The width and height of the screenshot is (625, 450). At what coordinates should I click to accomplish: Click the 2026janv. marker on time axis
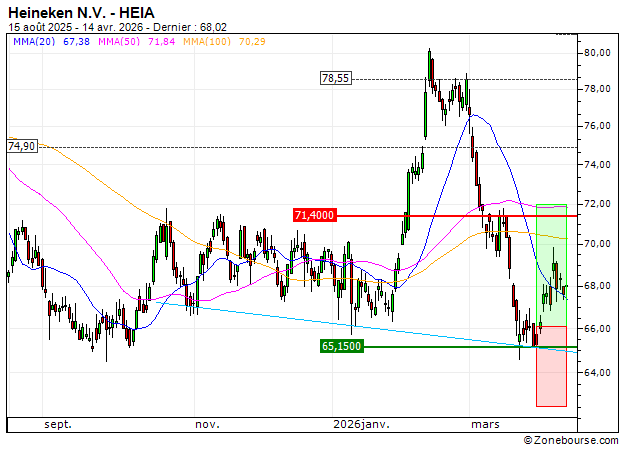[360, 424]
